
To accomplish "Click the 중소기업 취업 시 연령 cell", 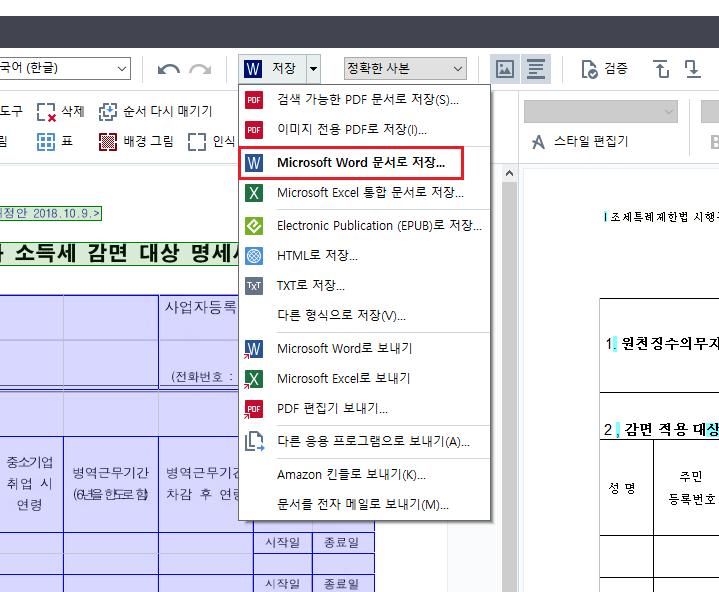I will [x=31, y=484].
